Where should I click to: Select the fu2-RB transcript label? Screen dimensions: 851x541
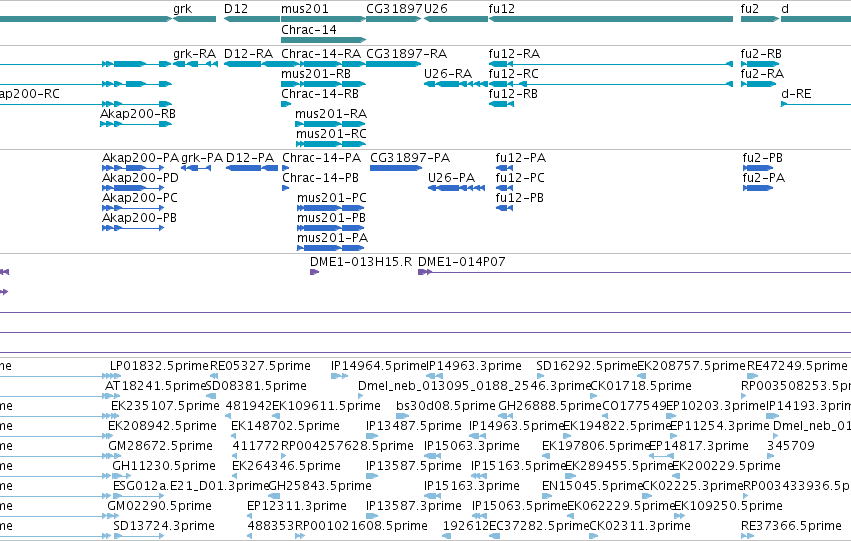click(761, 54)
